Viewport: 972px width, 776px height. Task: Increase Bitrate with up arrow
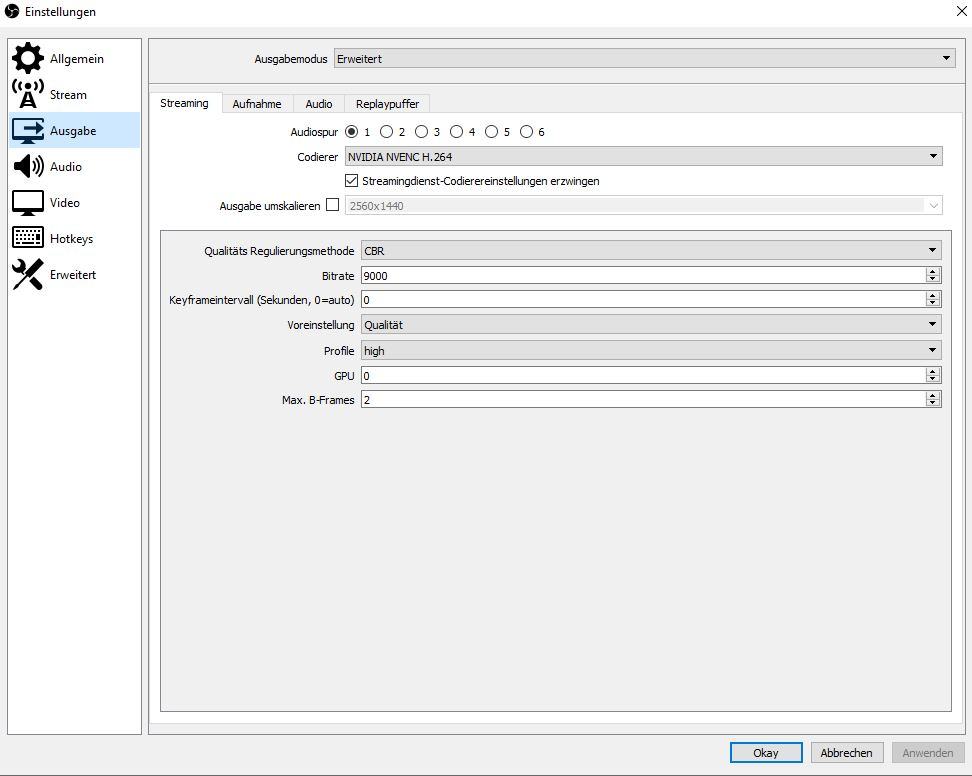(932, 271)
